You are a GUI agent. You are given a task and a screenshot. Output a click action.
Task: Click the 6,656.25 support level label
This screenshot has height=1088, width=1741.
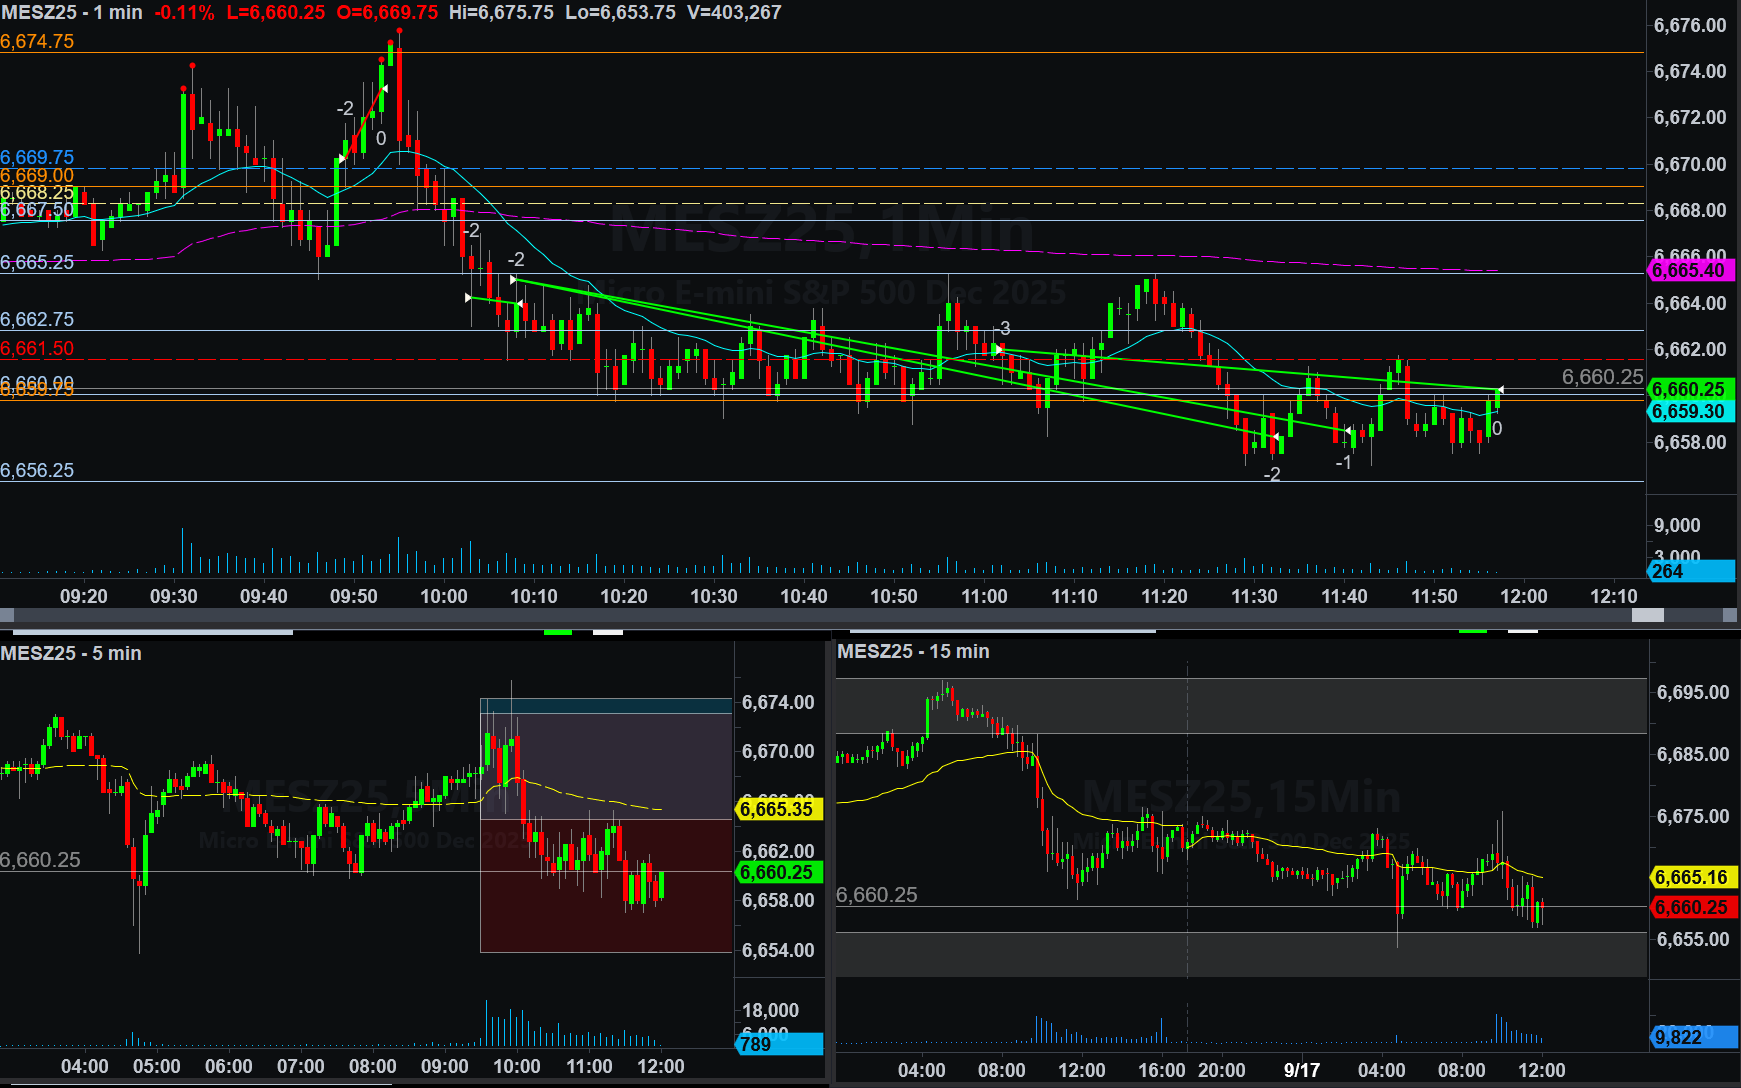pyautogui.click(x=37, y=470)
